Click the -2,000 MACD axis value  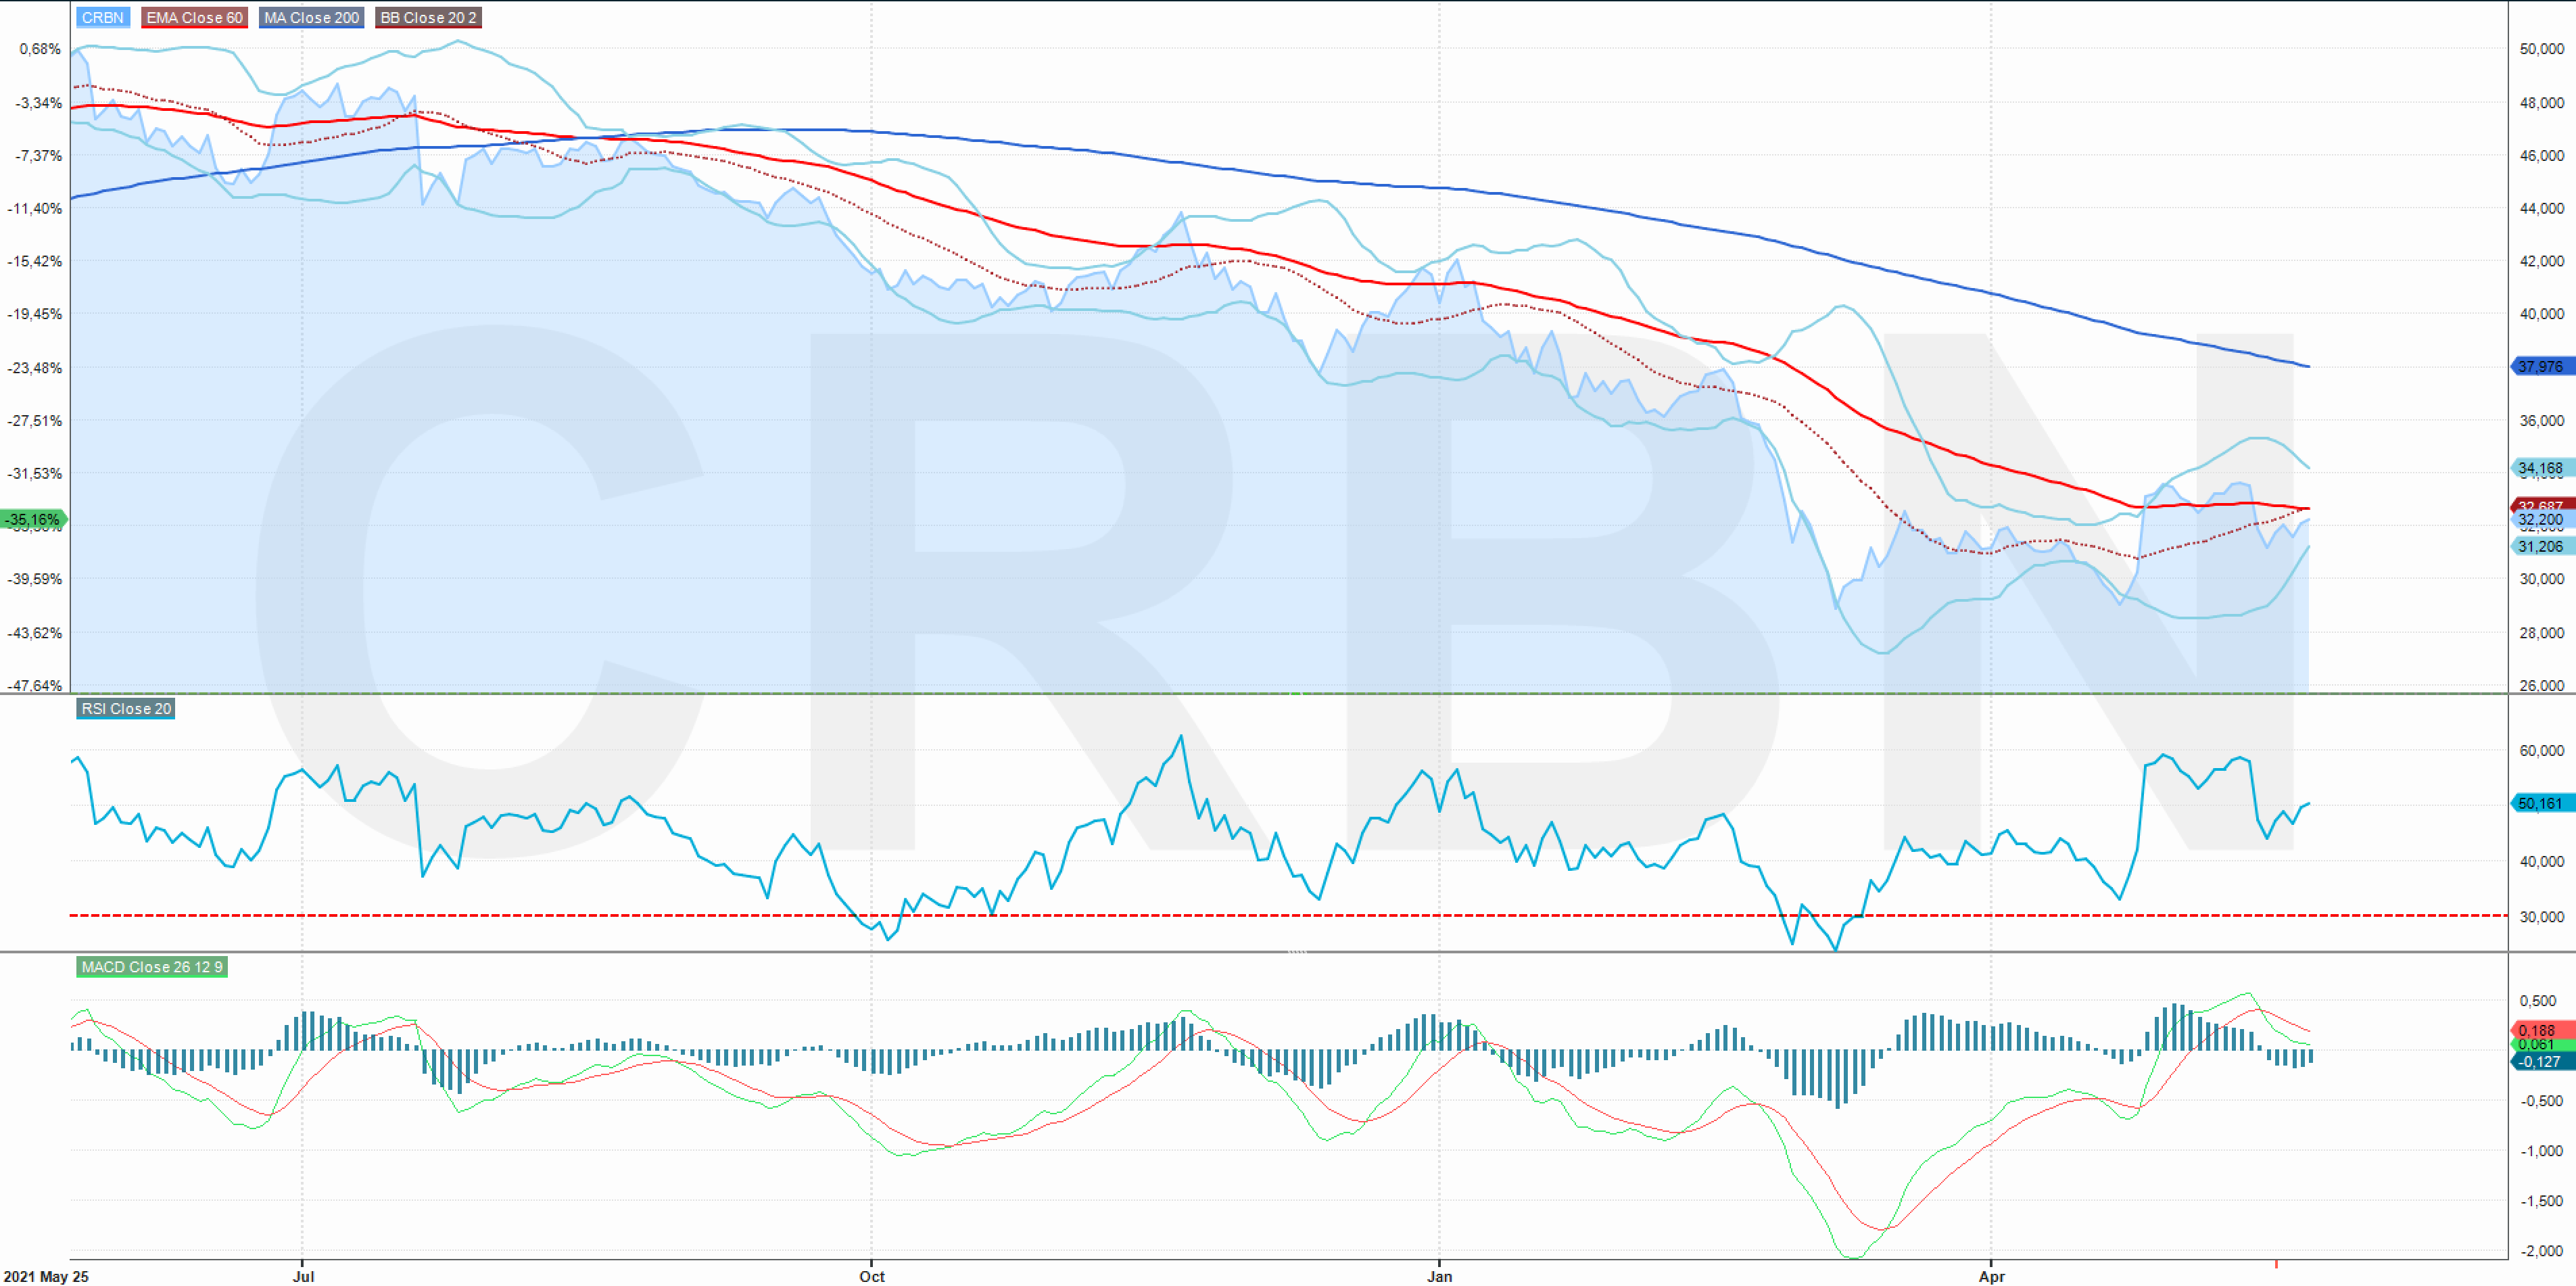click(2541, 1251)
